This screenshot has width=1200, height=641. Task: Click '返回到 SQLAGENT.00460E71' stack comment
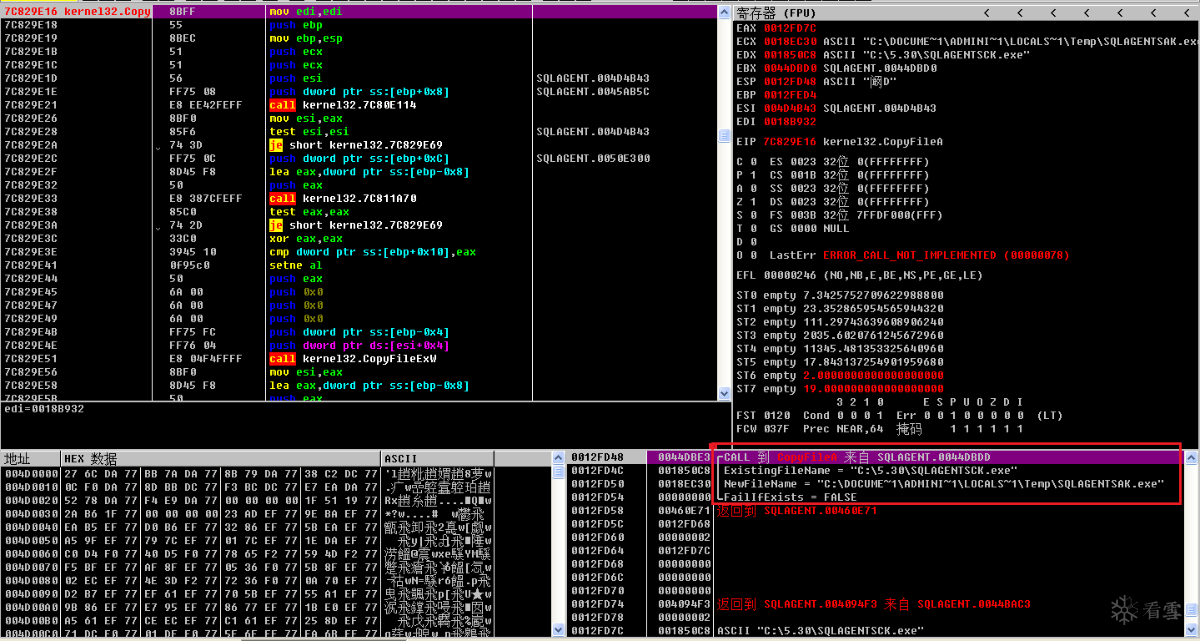[797, 510]
